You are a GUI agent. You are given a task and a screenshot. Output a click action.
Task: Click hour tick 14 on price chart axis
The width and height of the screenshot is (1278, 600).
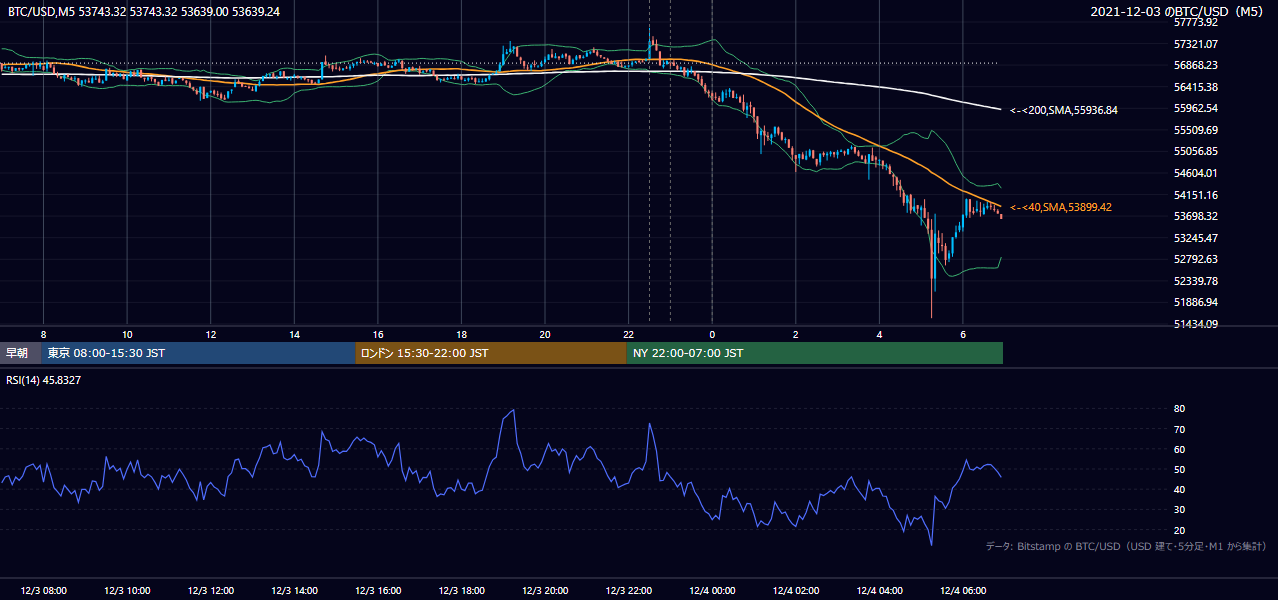[x=294, y=334]
